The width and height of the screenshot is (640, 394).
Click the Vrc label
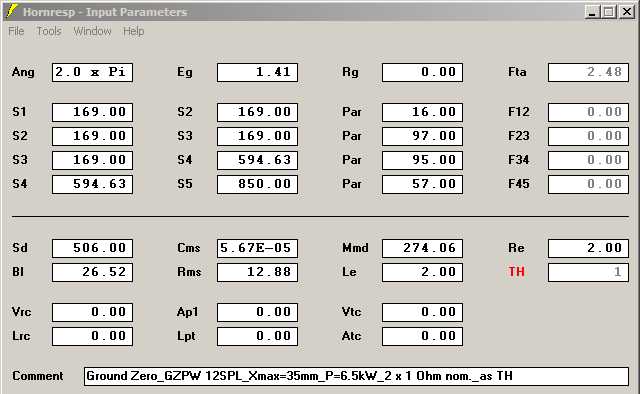[21, 312]
